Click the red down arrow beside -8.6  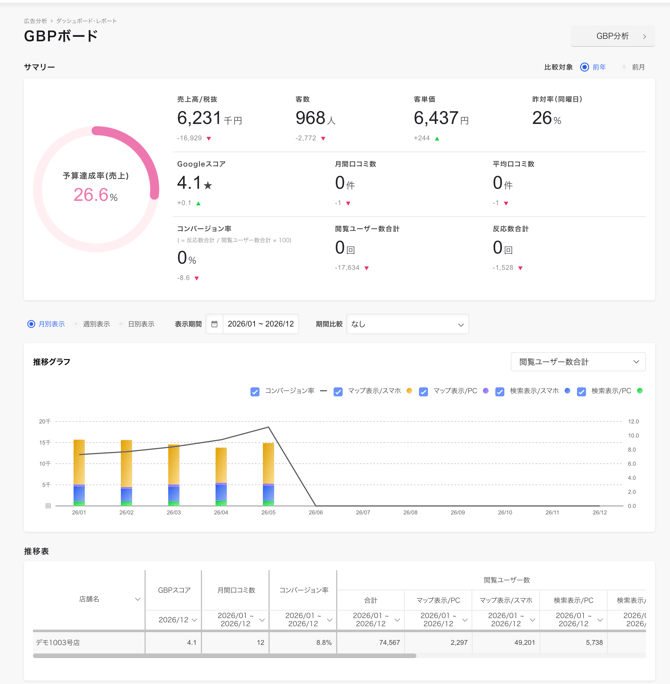[x=196, y=278]
